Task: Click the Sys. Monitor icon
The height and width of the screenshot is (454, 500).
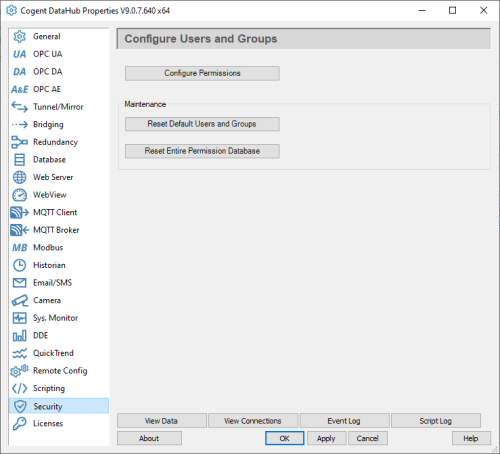Action: click(x=19, y=318)
